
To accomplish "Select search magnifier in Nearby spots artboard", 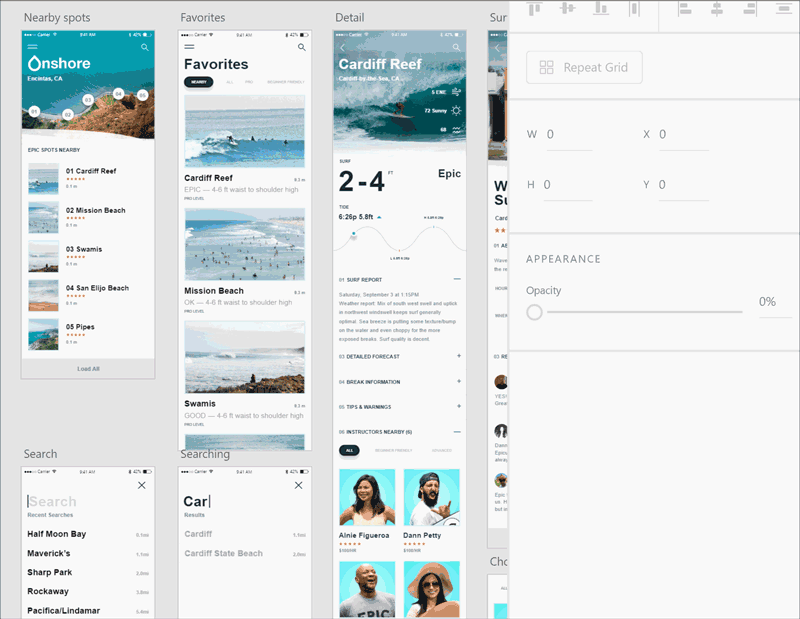I will point(145,47).
